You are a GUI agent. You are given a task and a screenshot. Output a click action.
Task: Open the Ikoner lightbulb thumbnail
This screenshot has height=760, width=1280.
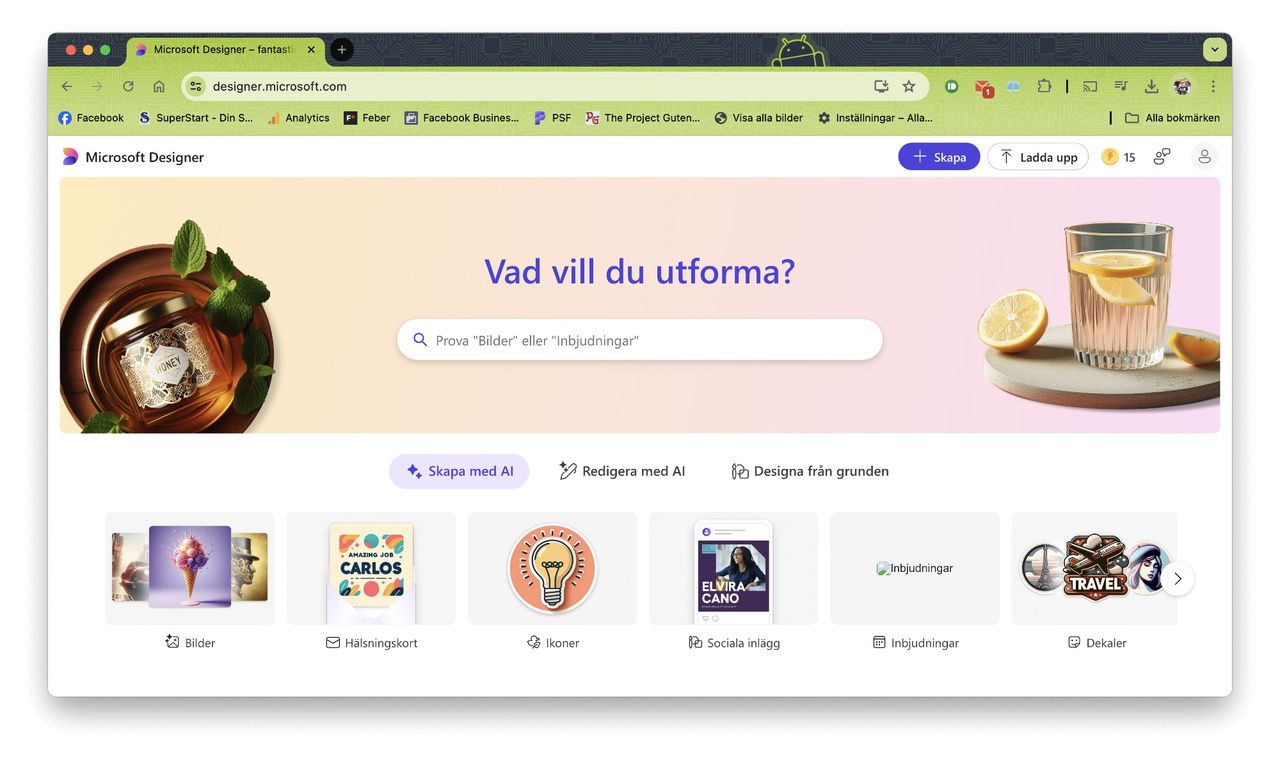552,568
